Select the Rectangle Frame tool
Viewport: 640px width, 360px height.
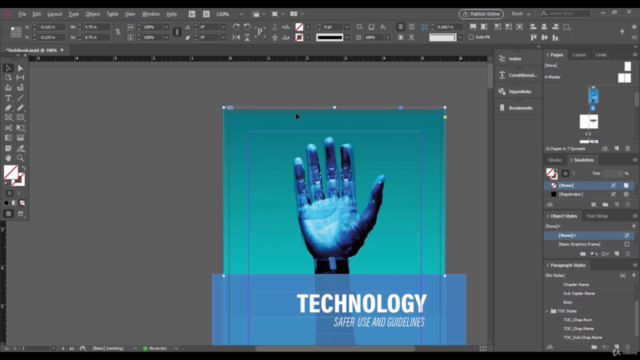point(8,118)
